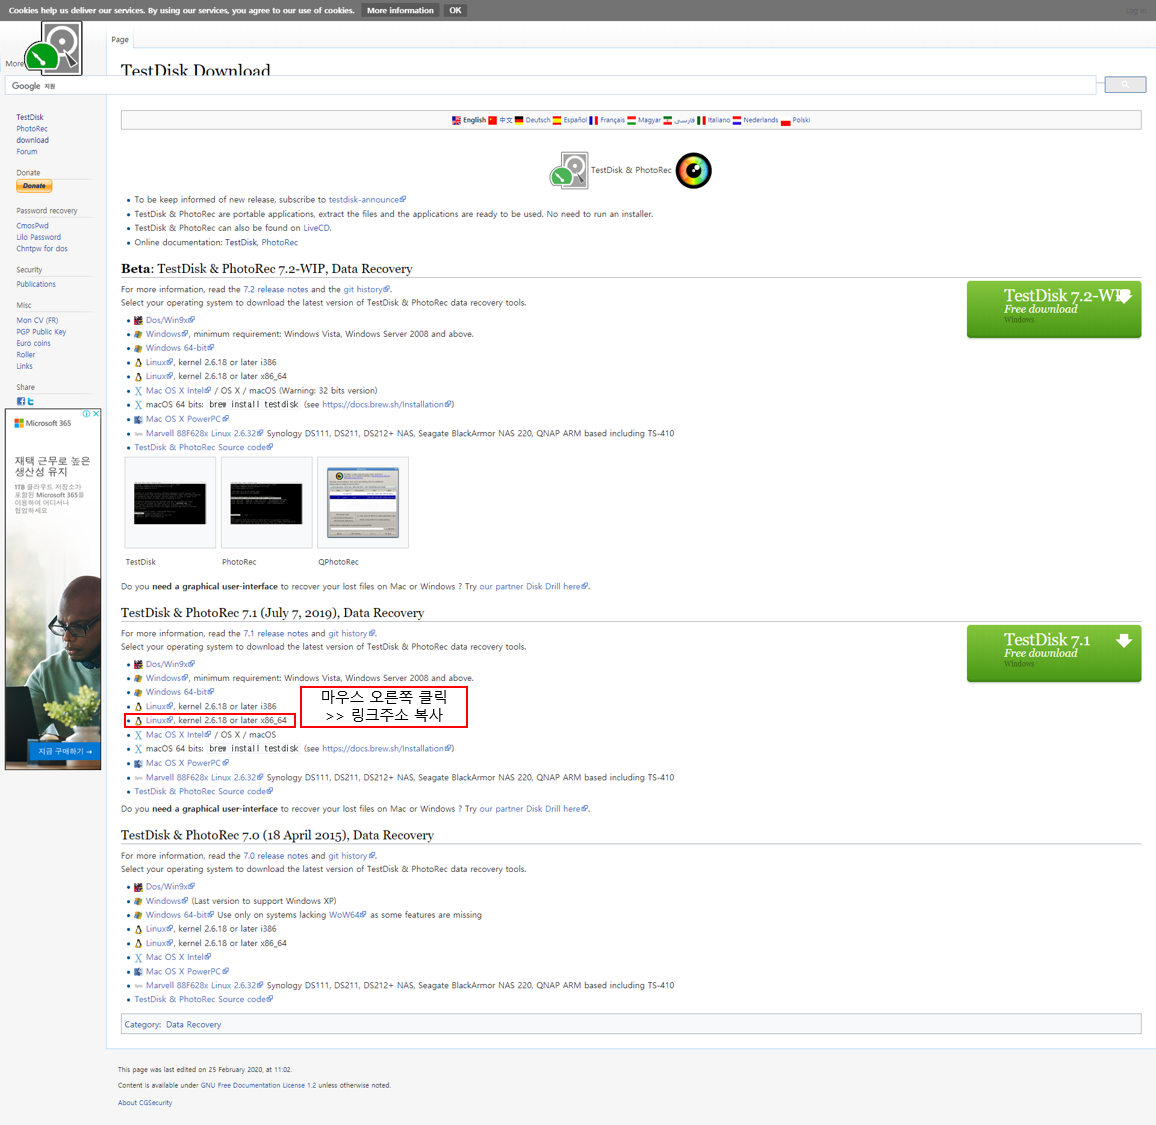Open the Data Recovery category link
This screenshot has height=1125, width=1156.
click(193, 1025)
